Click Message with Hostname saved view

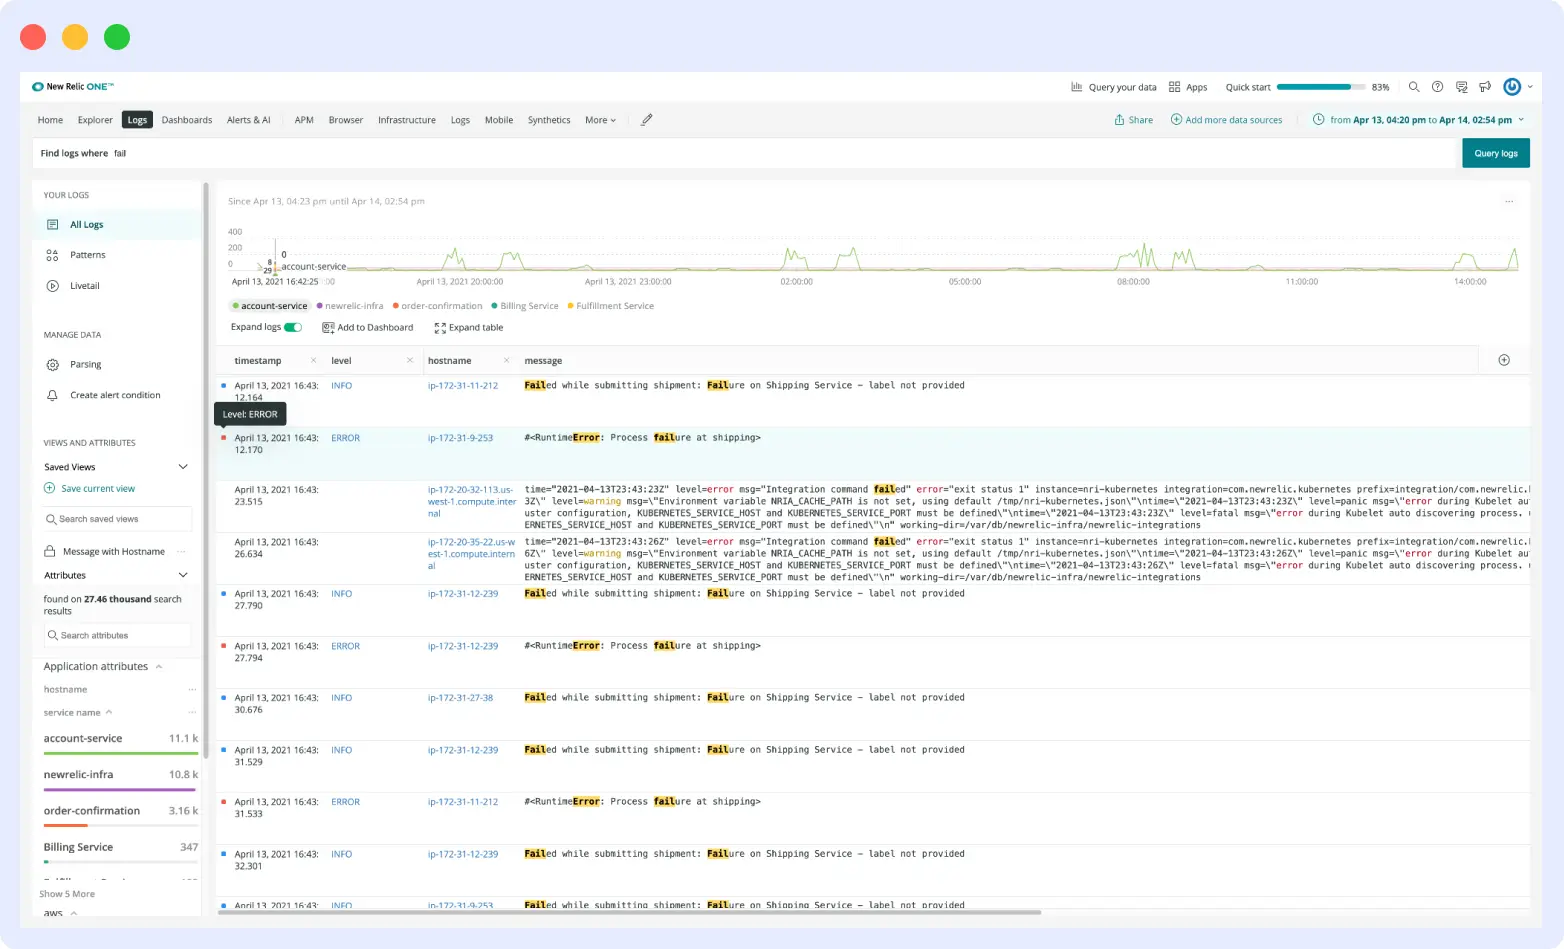(x=113, y=552)
